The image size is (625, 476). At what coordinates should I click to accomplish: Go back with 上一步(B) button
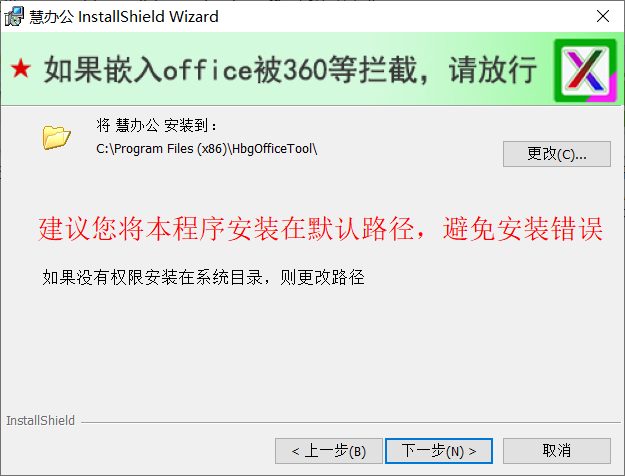[328, 451]
